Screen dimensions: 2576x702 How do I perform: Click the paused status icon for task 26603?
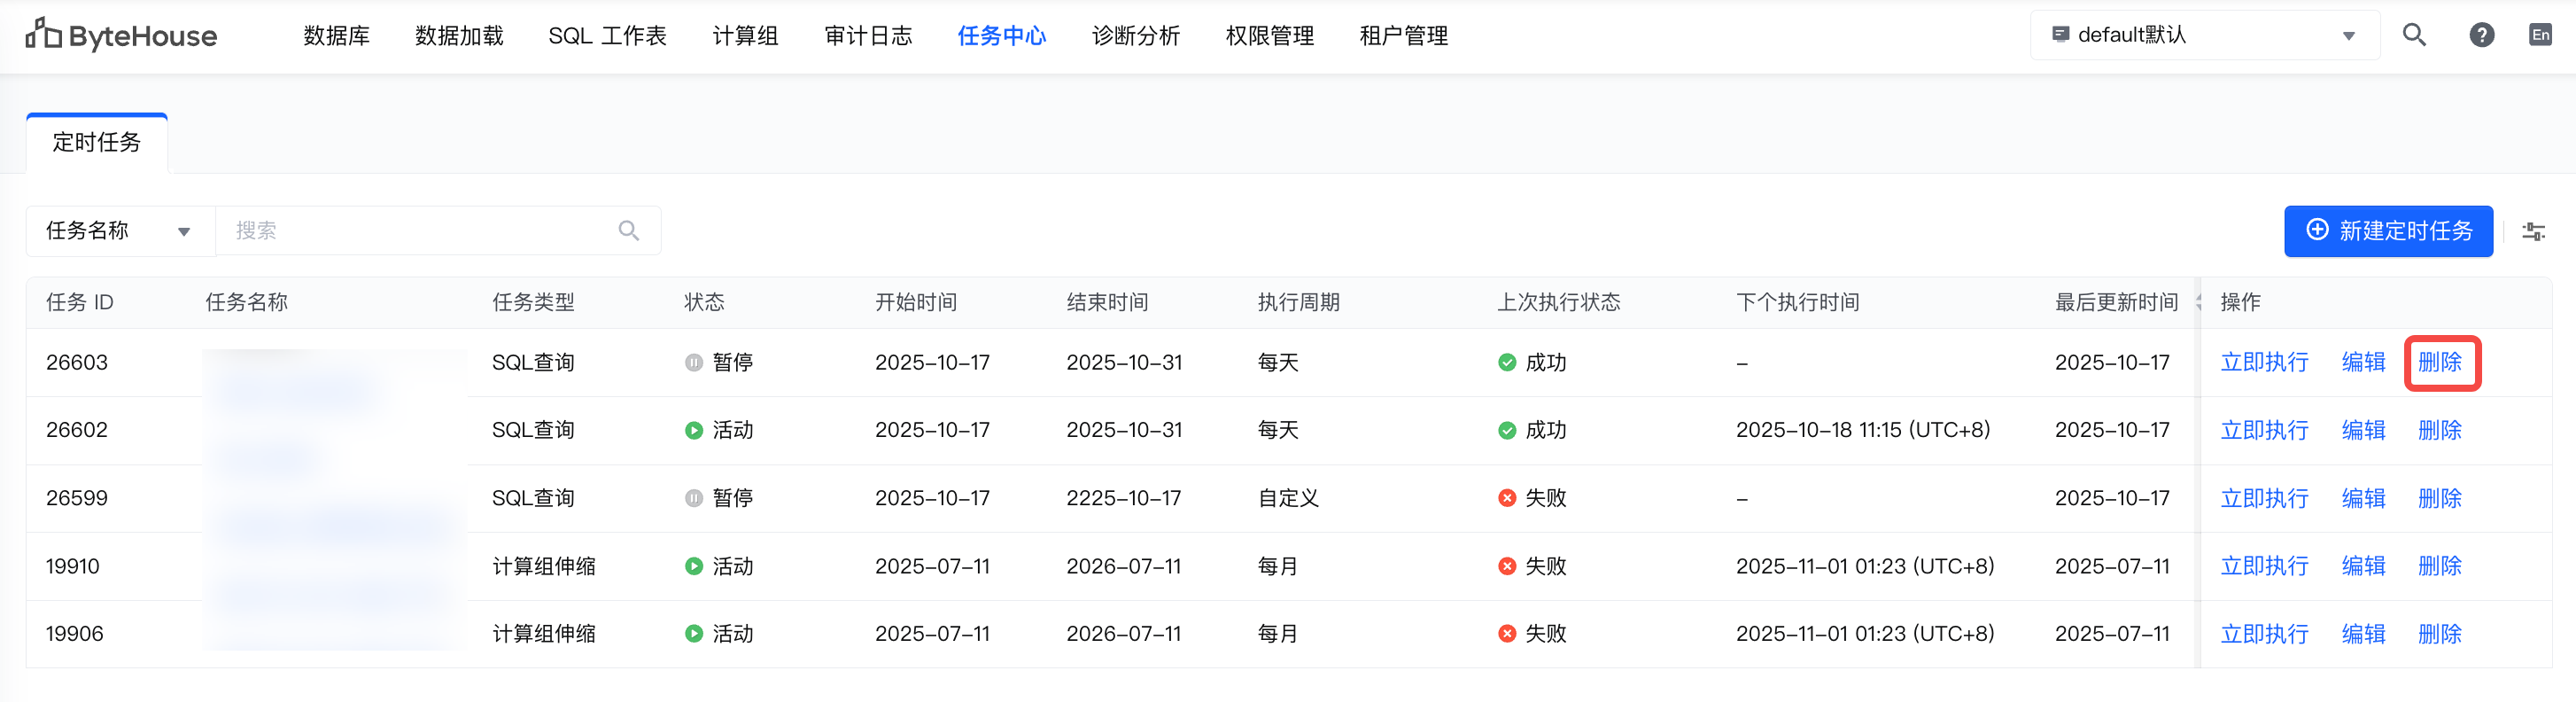click(694, 363)
